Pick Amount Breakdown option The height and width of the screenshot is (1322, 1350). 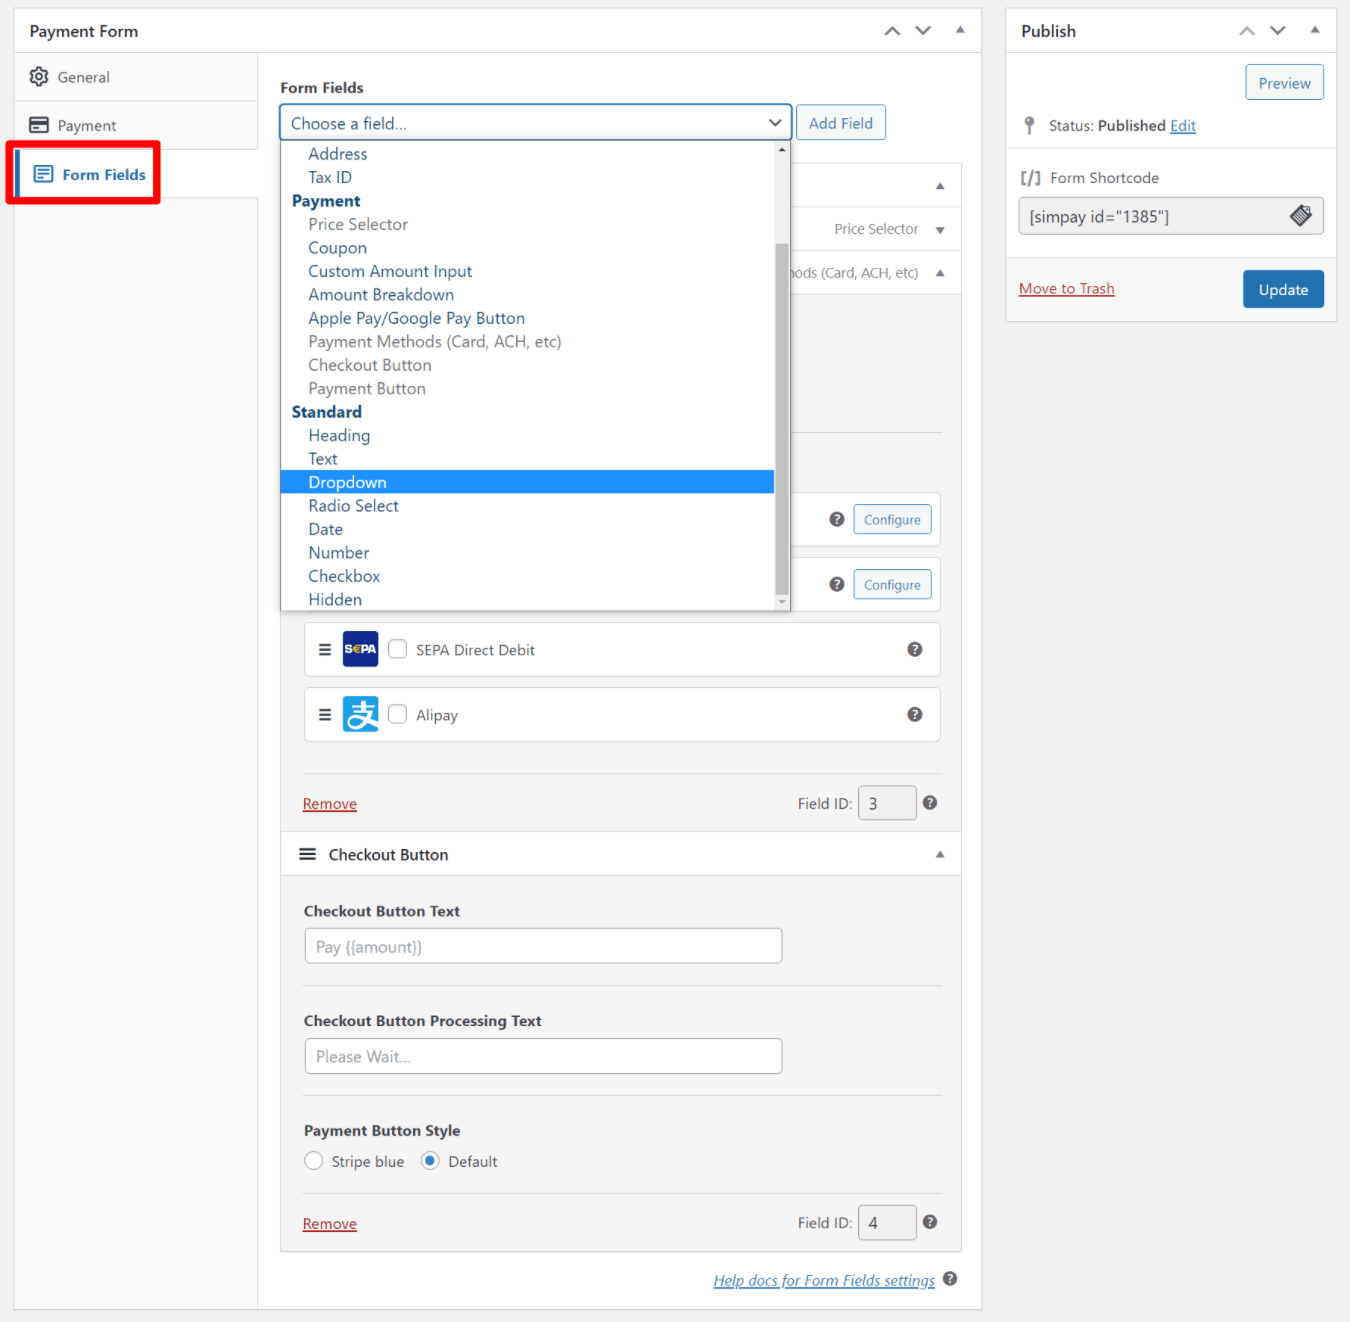click(381, 295)
